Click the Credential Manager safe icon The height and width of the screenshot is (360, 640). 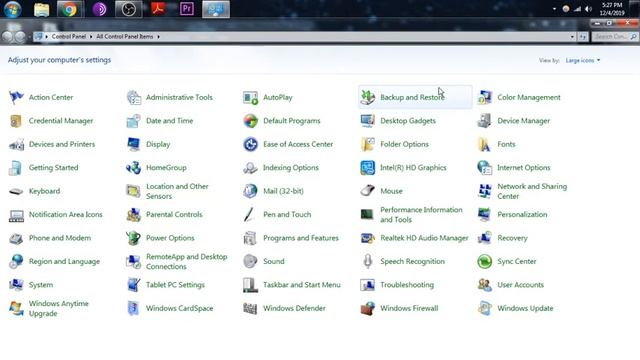pos(16,121)
